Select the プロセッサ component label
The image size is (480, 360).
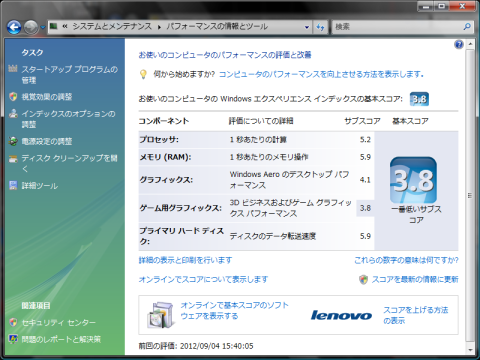click(x=159, y=139)
